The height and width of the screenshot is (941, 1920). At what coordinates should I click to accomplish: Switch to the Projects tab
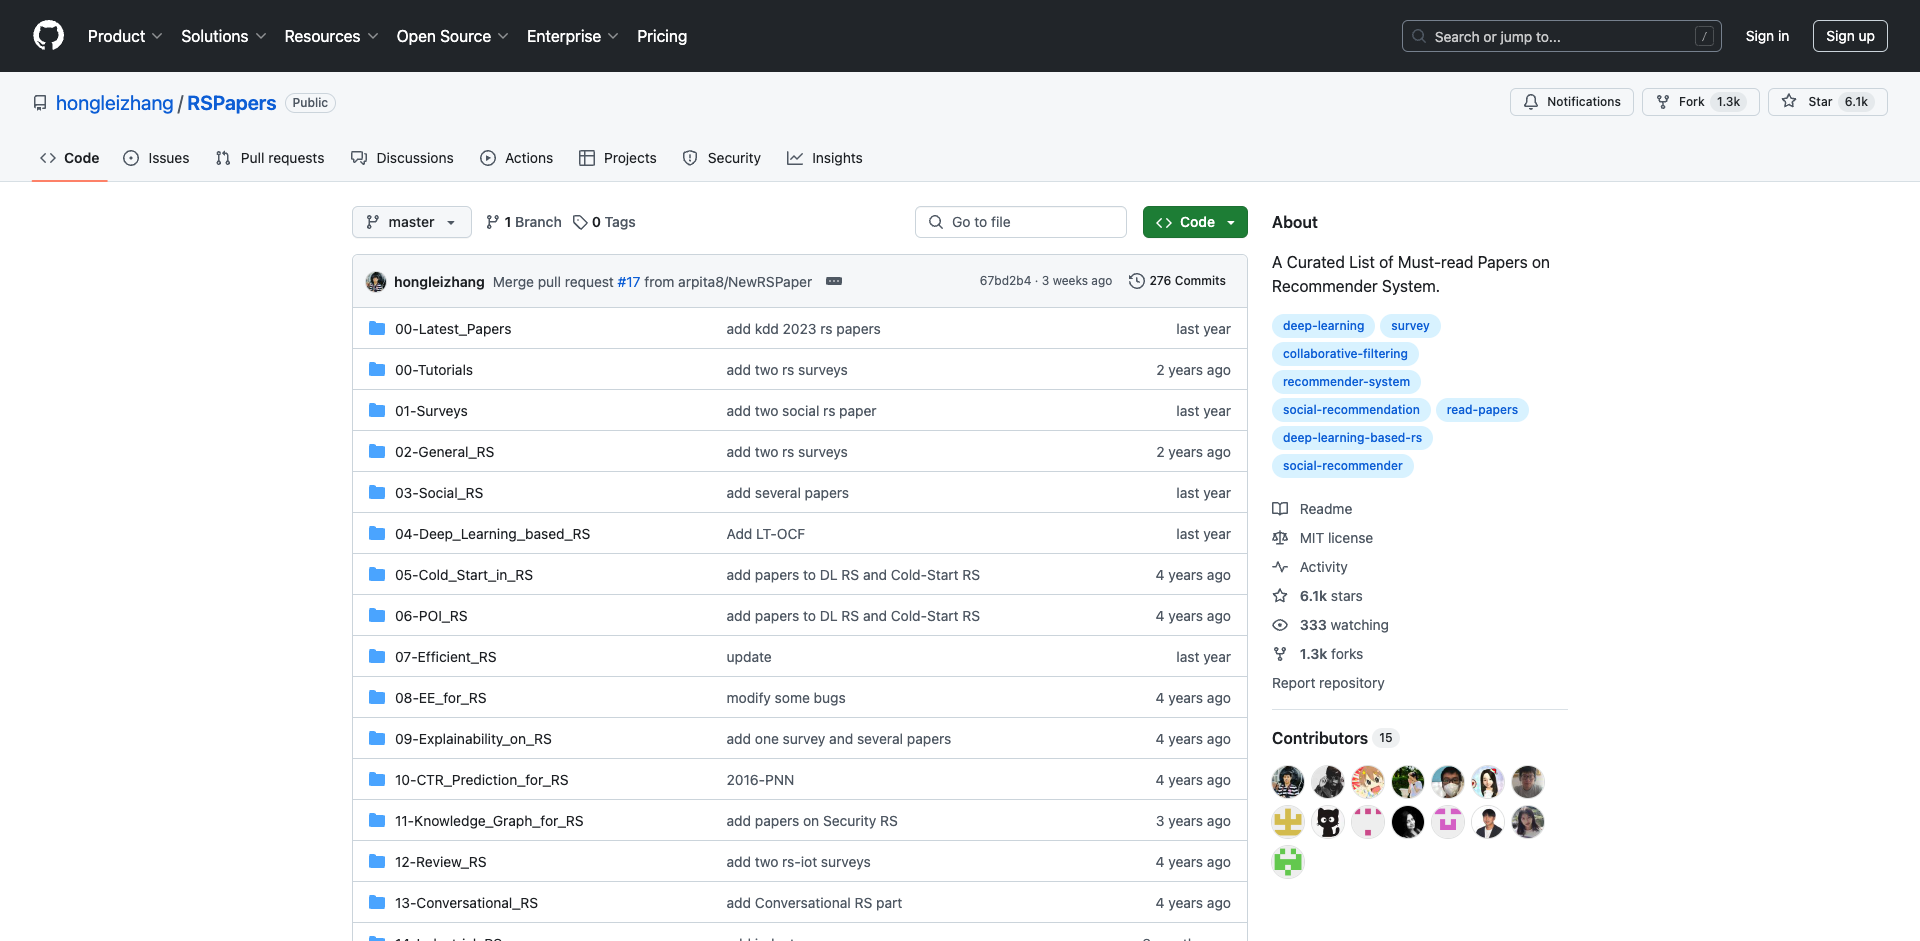618,158
